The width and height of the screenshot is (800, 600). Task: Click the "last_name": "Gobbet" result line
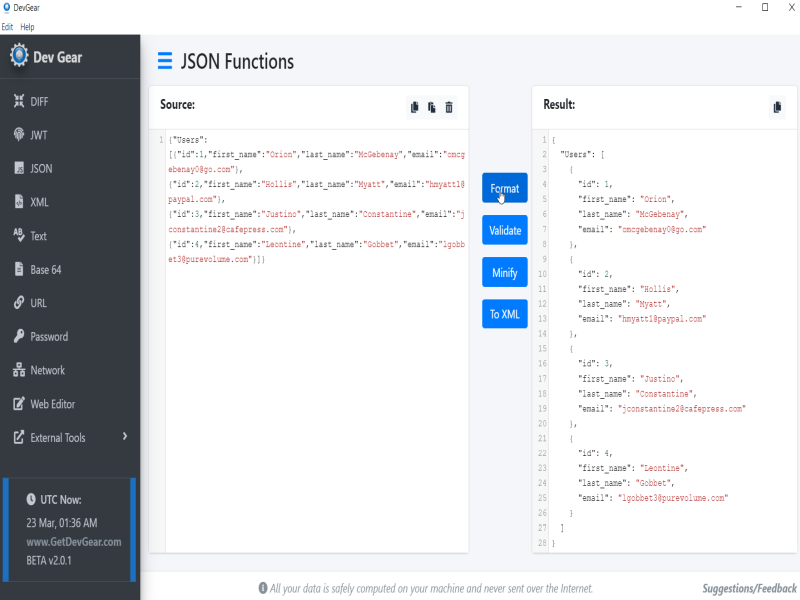(x=627, y=483)
